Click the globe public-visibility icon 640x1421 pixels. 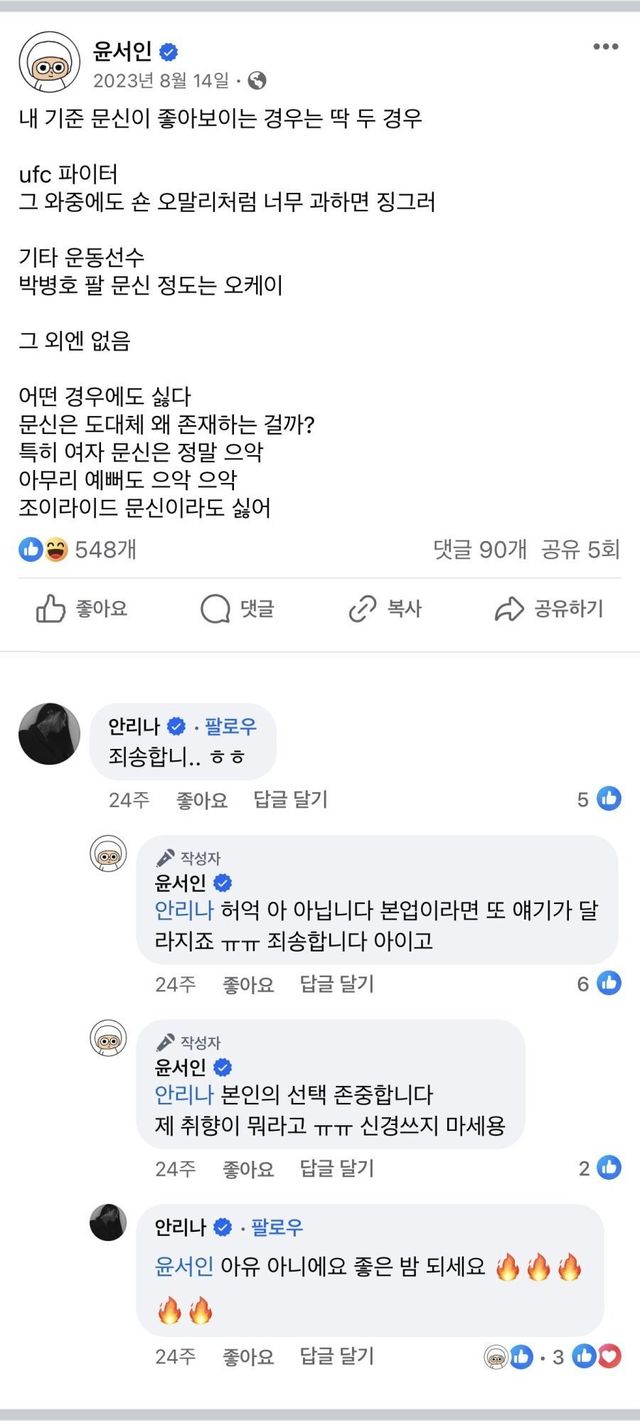(x=256, y=80)
